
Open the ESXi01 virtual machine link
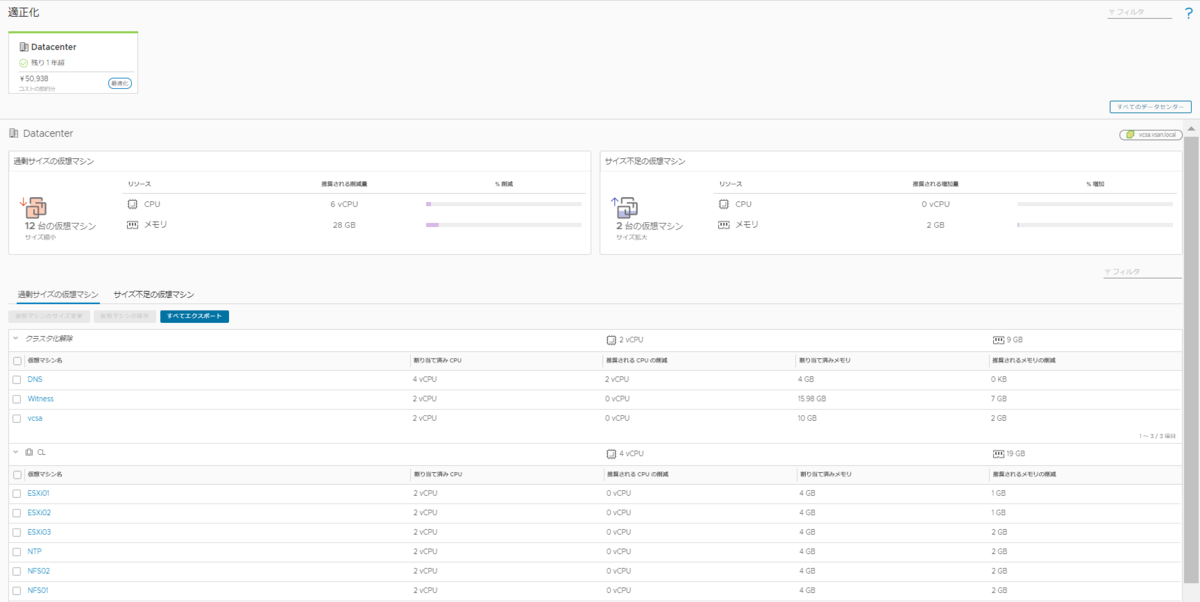point(39,493)
